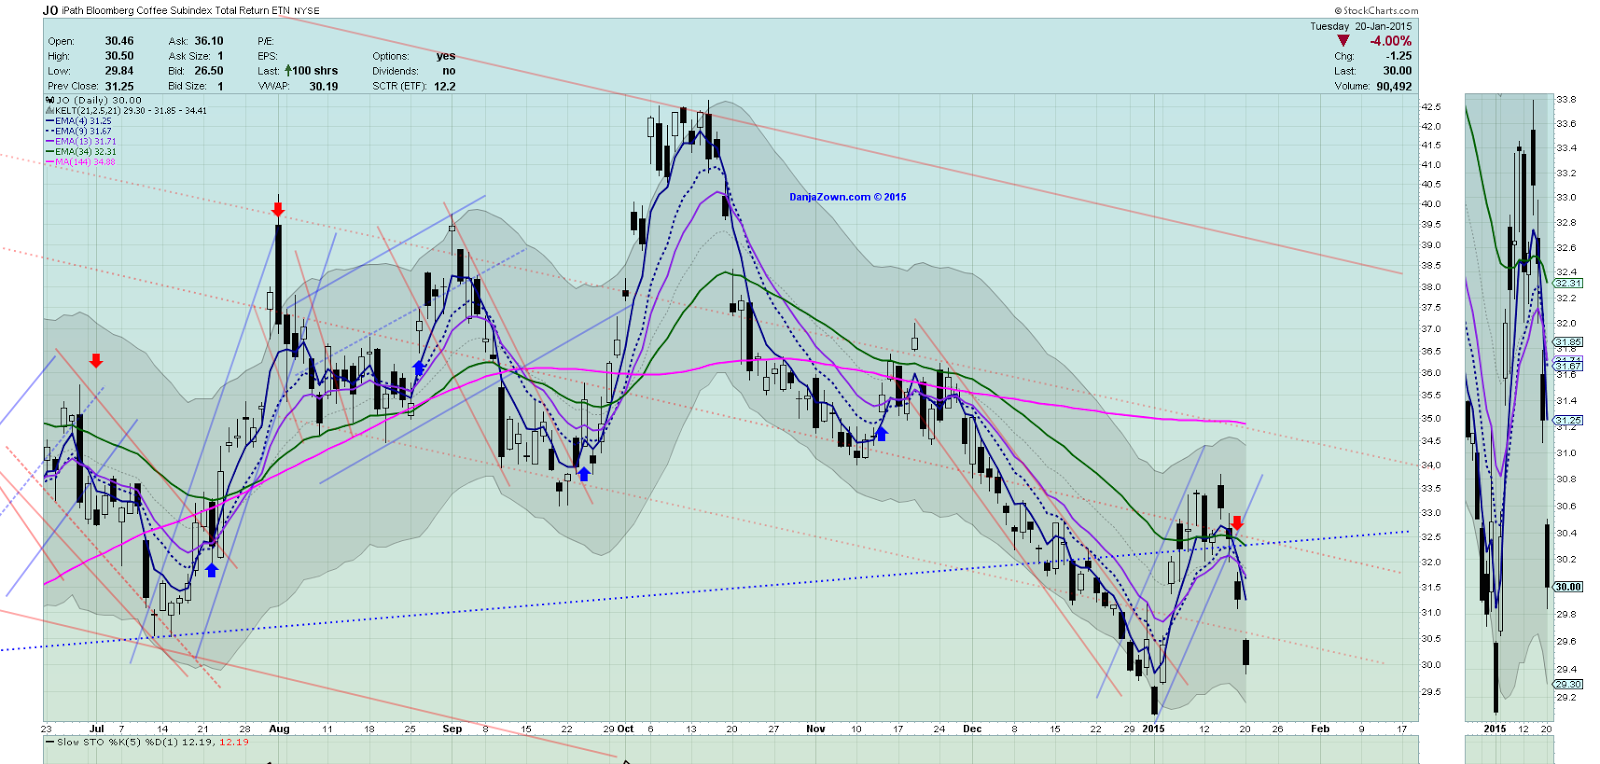Click the Oct label on the date axis
The width and height of the screenshot is (1600, 764).
pyautogui.click(x=626, y=729)
